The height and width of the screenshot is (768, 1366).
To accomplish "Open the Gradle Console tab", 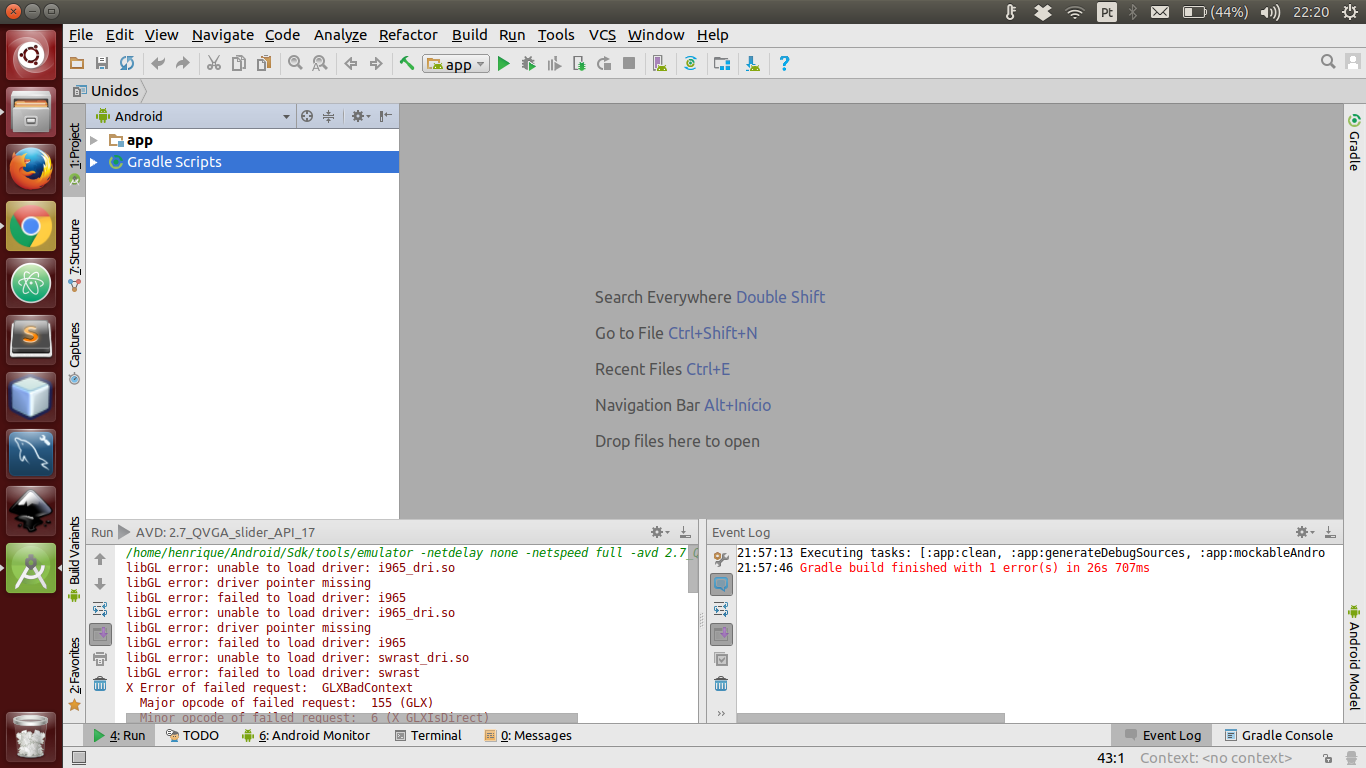I will (x=1278, y=735).
